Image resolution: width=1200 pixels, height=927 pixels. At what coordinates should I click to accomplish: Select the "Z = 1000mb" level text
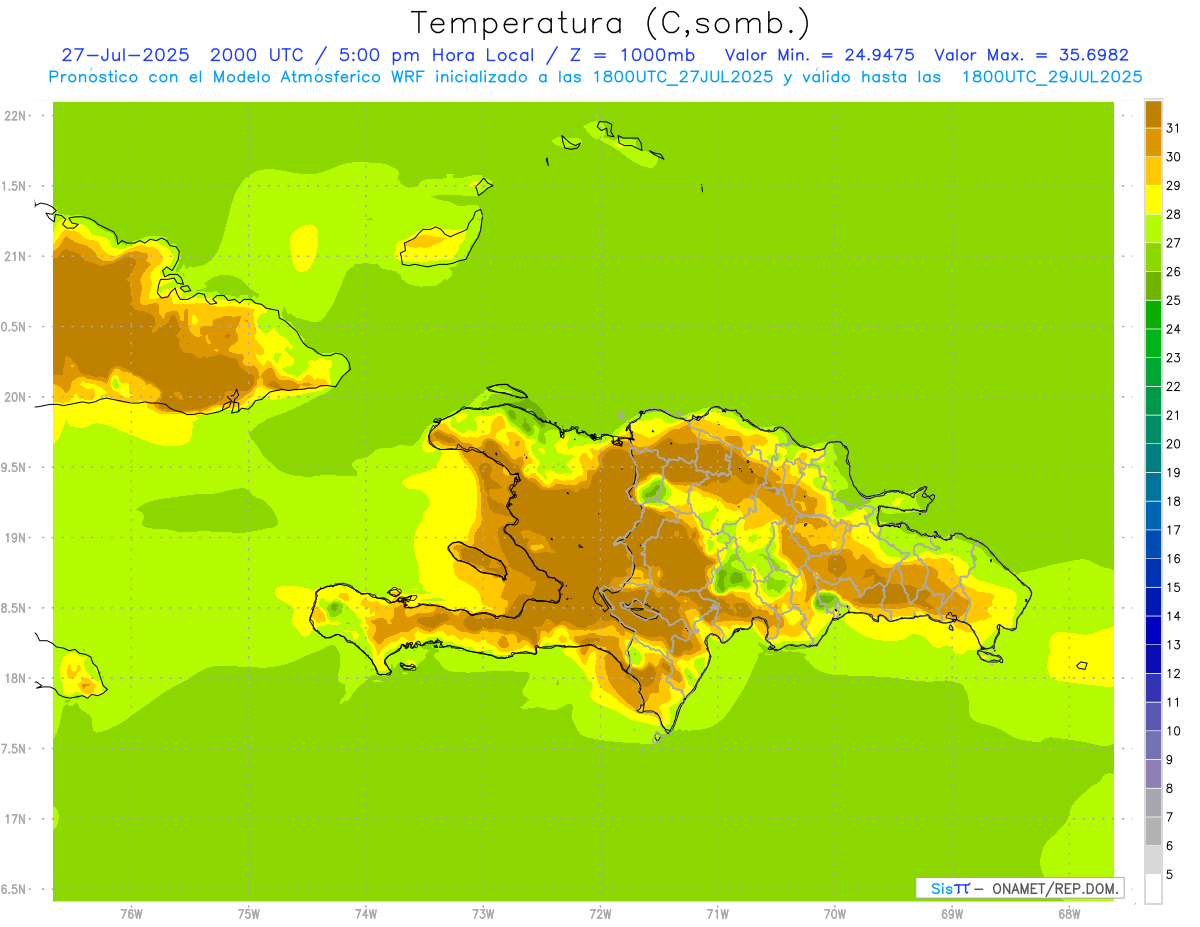(x=632, y=55)
